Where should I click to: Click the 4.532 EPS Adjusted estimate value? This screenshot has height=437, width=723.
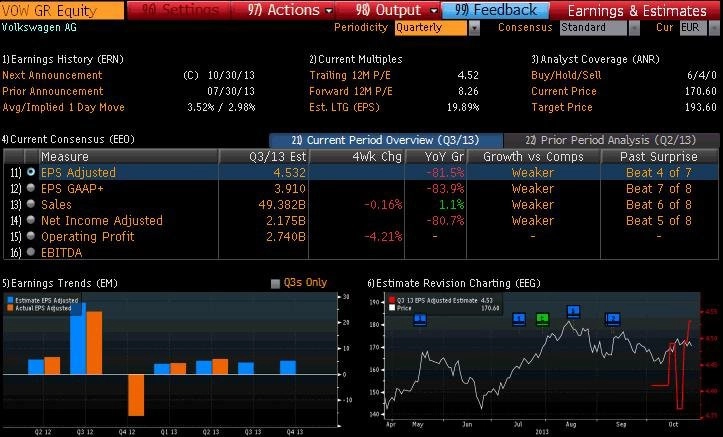coord(290,173)
